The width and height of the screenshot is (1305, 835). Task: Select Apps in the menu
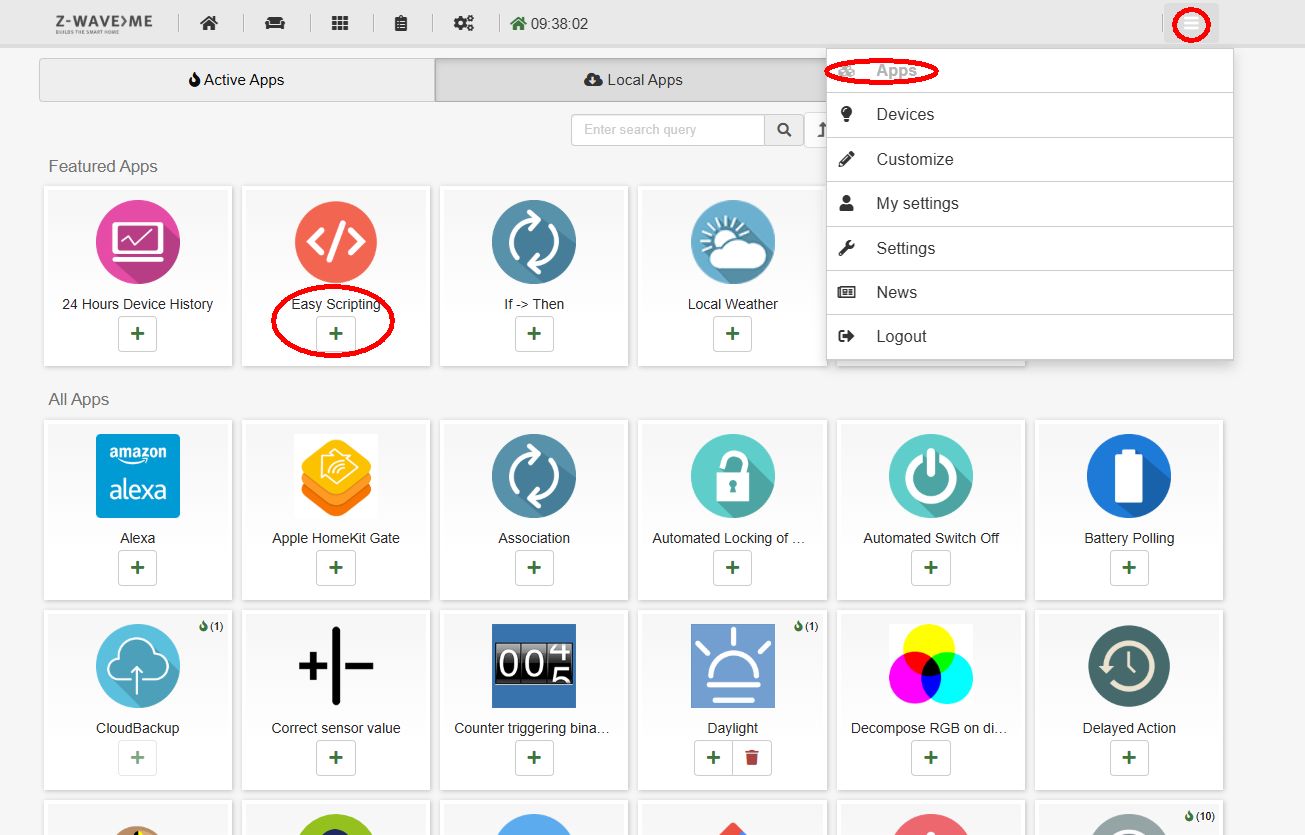tap(1029, 71)
